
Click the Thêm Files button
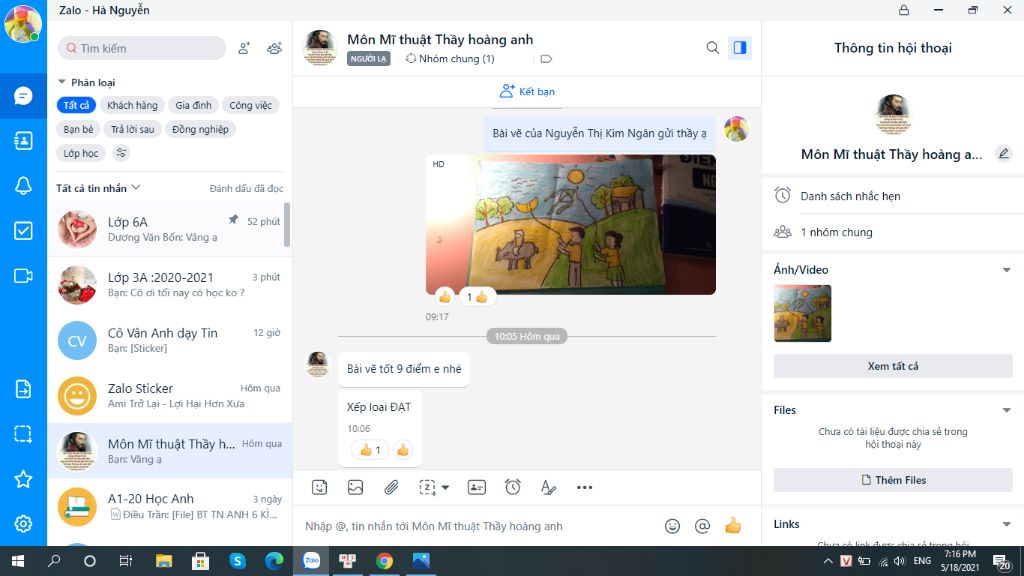[893, 480]
